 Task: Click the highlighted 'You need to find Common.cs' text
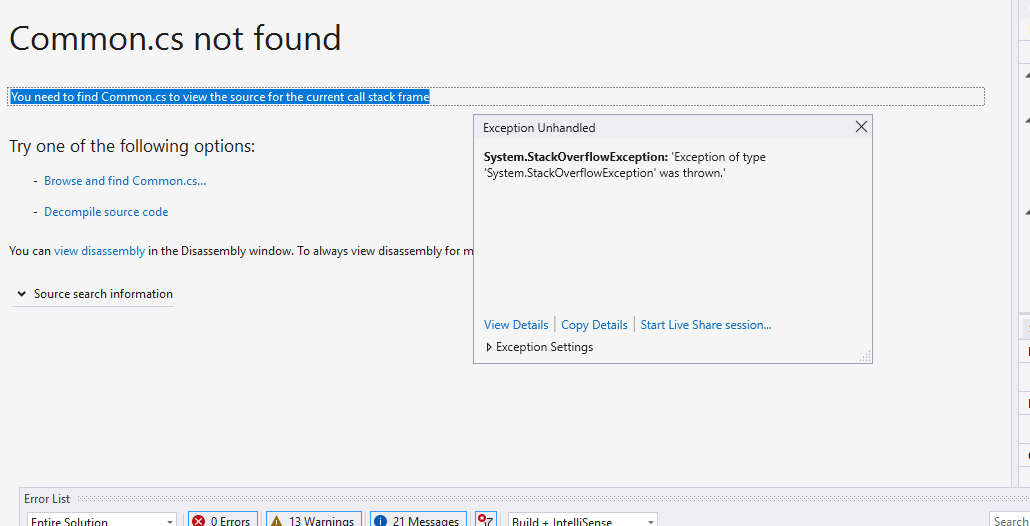click(x=220, y=97)
